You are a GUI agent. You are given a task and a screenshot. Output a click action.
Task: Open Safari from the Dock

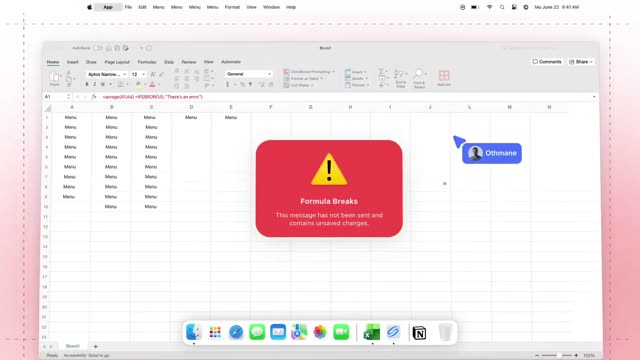click(x=236, y=332)
